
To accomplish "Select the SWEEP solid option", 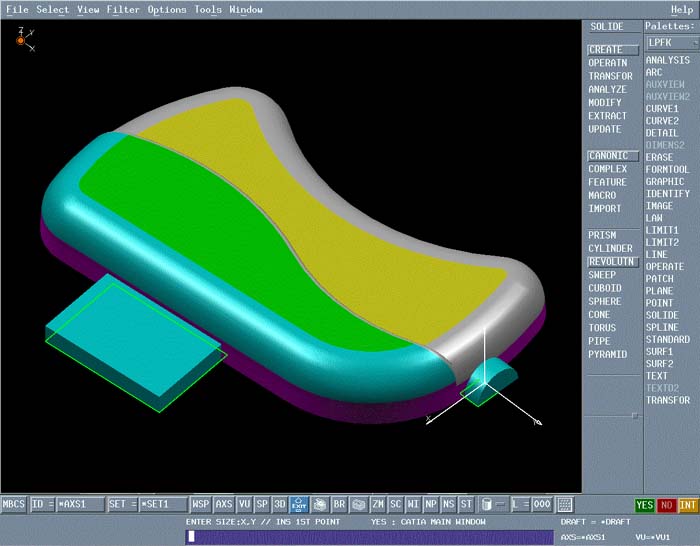I will point(603,275).
